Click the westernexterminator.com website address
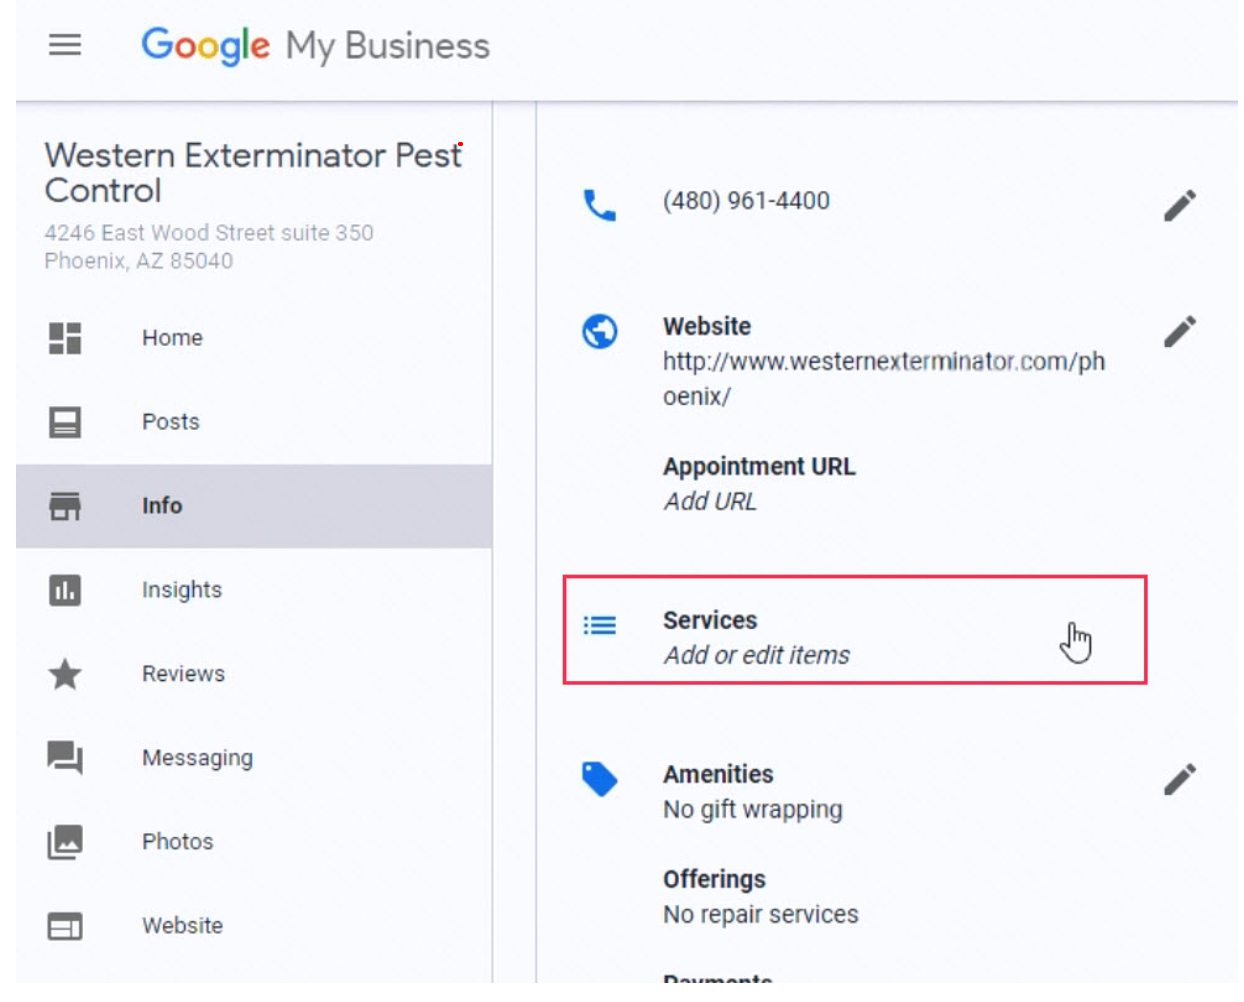This screenshot has height=1002, width=1244. 884,379
